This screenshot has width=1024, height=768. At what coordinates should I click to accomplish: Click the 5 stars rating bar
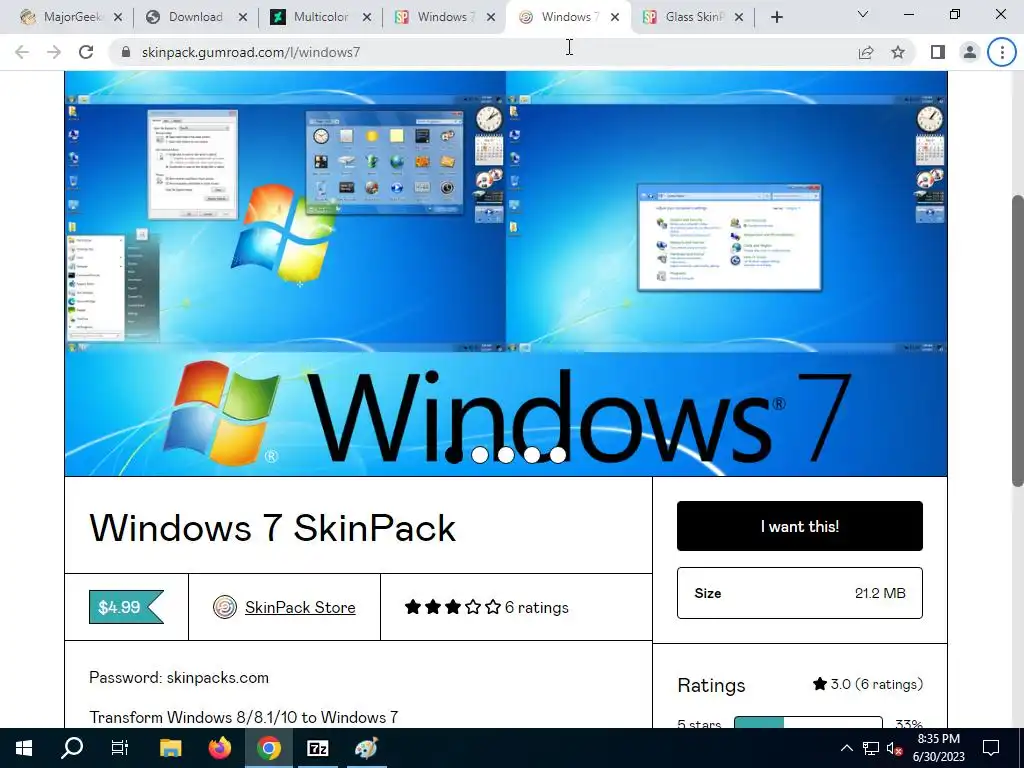click(808, 722)
